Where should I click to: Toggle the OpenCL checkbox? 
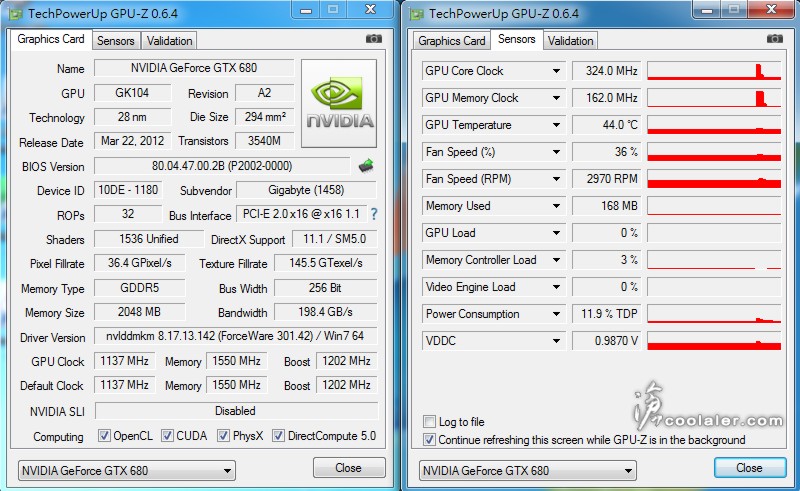104,436
